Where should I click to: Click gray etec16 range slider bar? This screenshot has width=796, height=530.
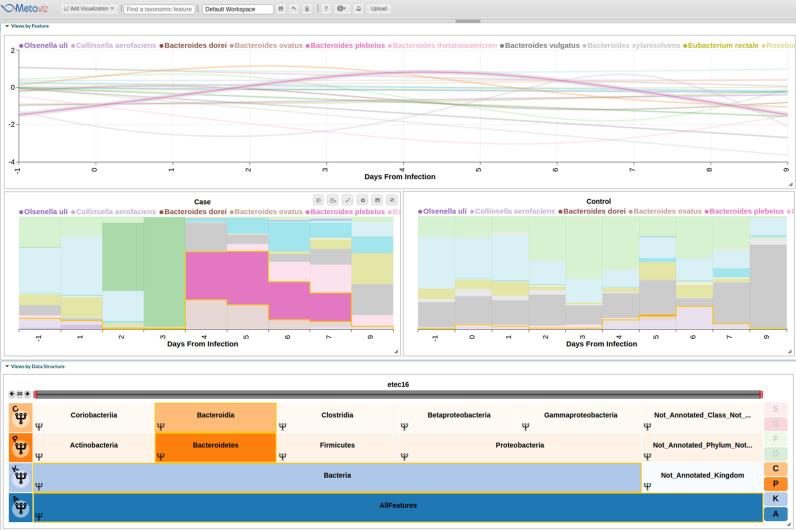(398, 394)
